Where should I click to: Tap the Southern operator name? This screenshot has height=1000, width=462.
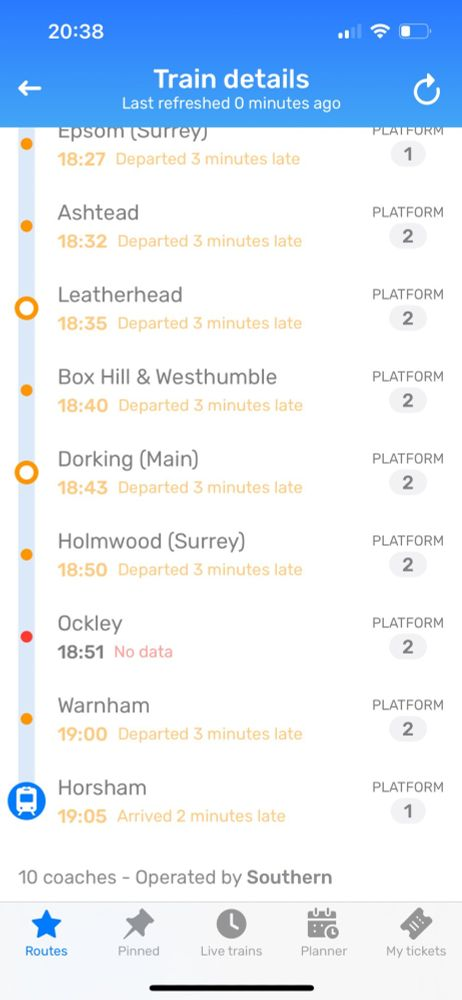(x=289, y=878)
